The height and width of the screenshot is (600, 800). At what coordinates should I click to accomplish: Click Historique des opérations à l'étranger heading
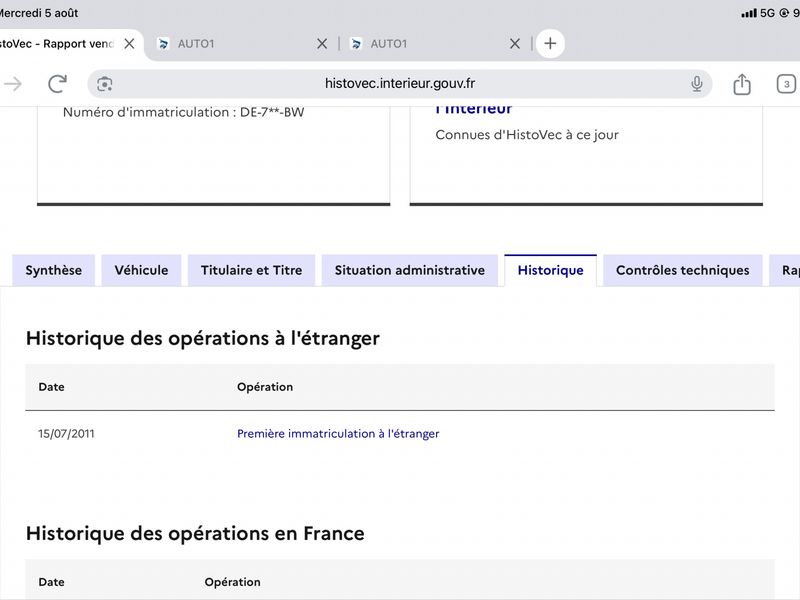point(203,338)
